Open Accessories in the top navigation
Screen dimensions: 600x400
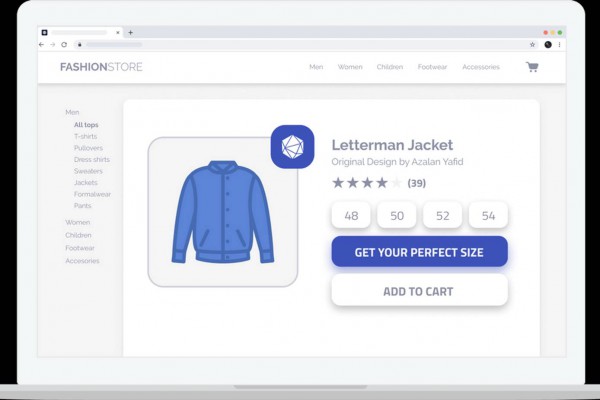[480, 67]
